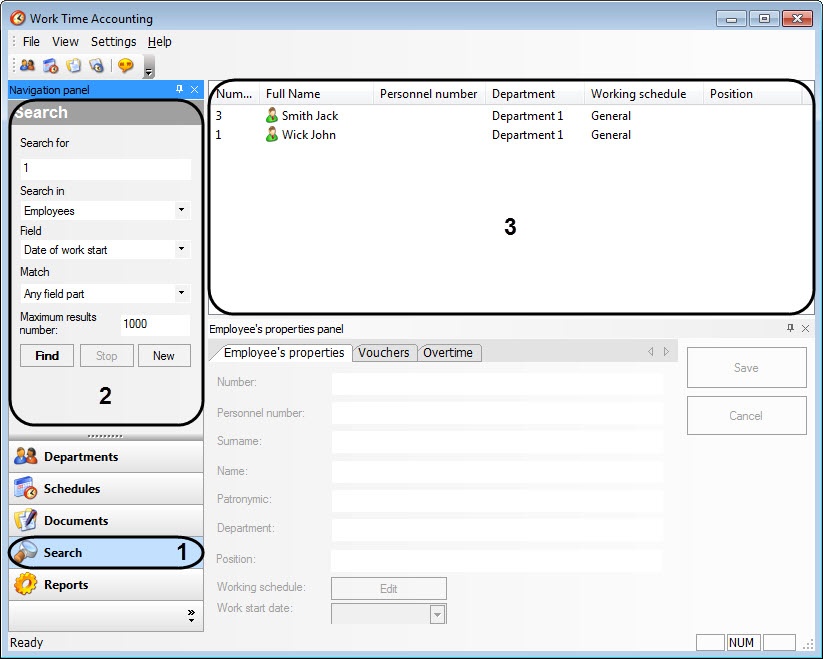Expand the Match dropdown set to Any field part
Image resolution: width=823 pixels, height=659 pixels.
(x=181, y=294)
